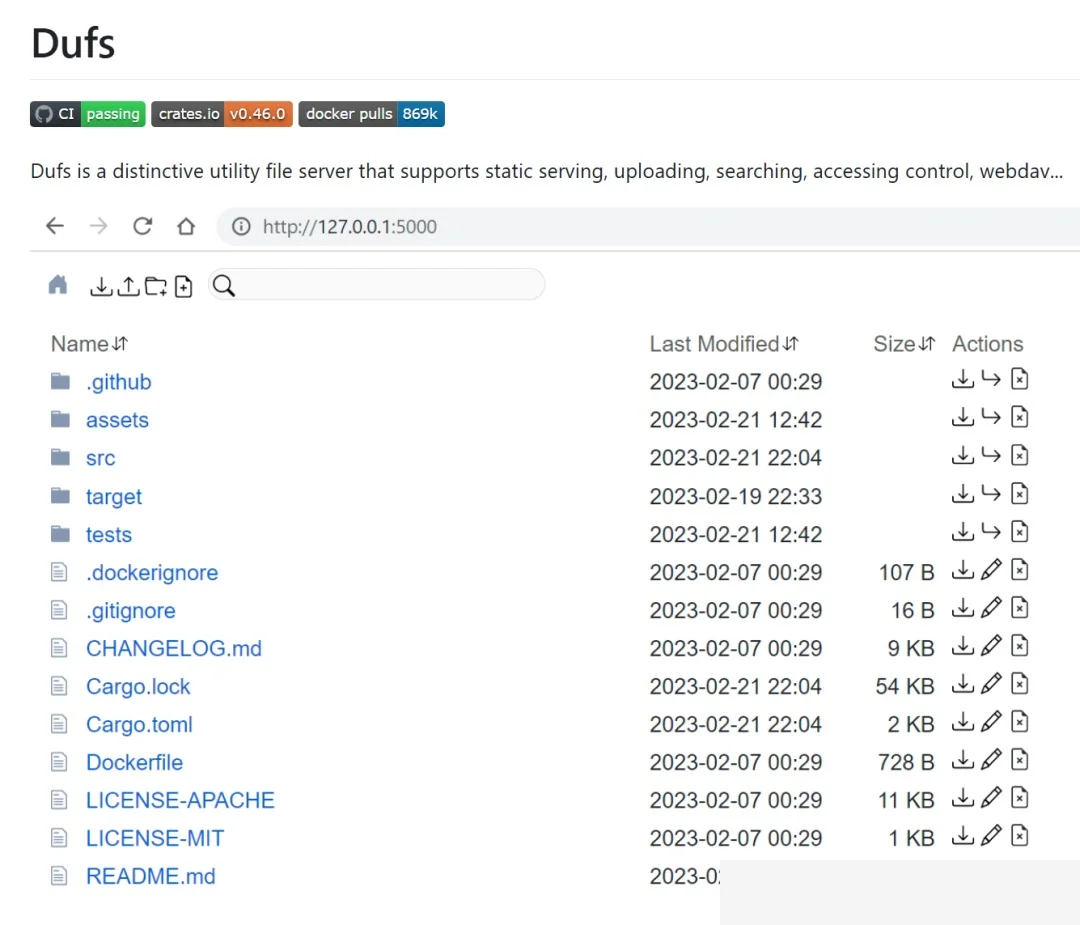
Task: Download CHANGELOG.md
Action: 962,645
